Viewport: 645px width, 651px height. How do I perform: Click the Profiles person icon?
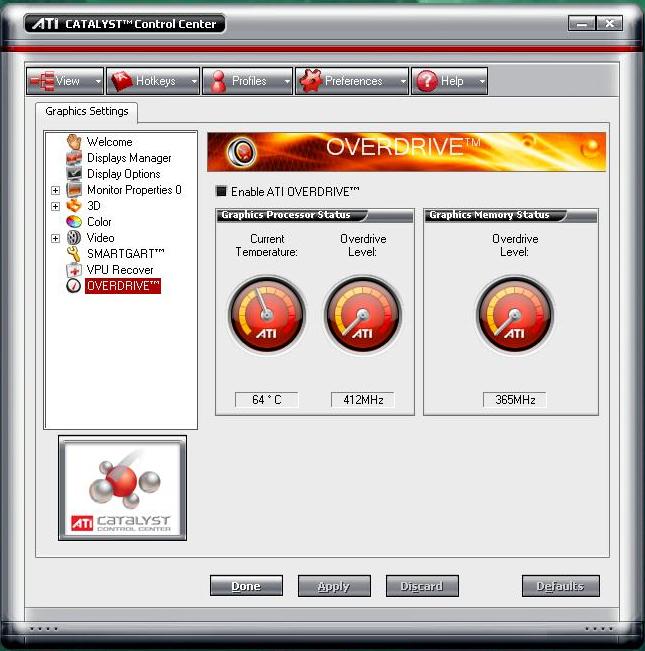(218, 81)
